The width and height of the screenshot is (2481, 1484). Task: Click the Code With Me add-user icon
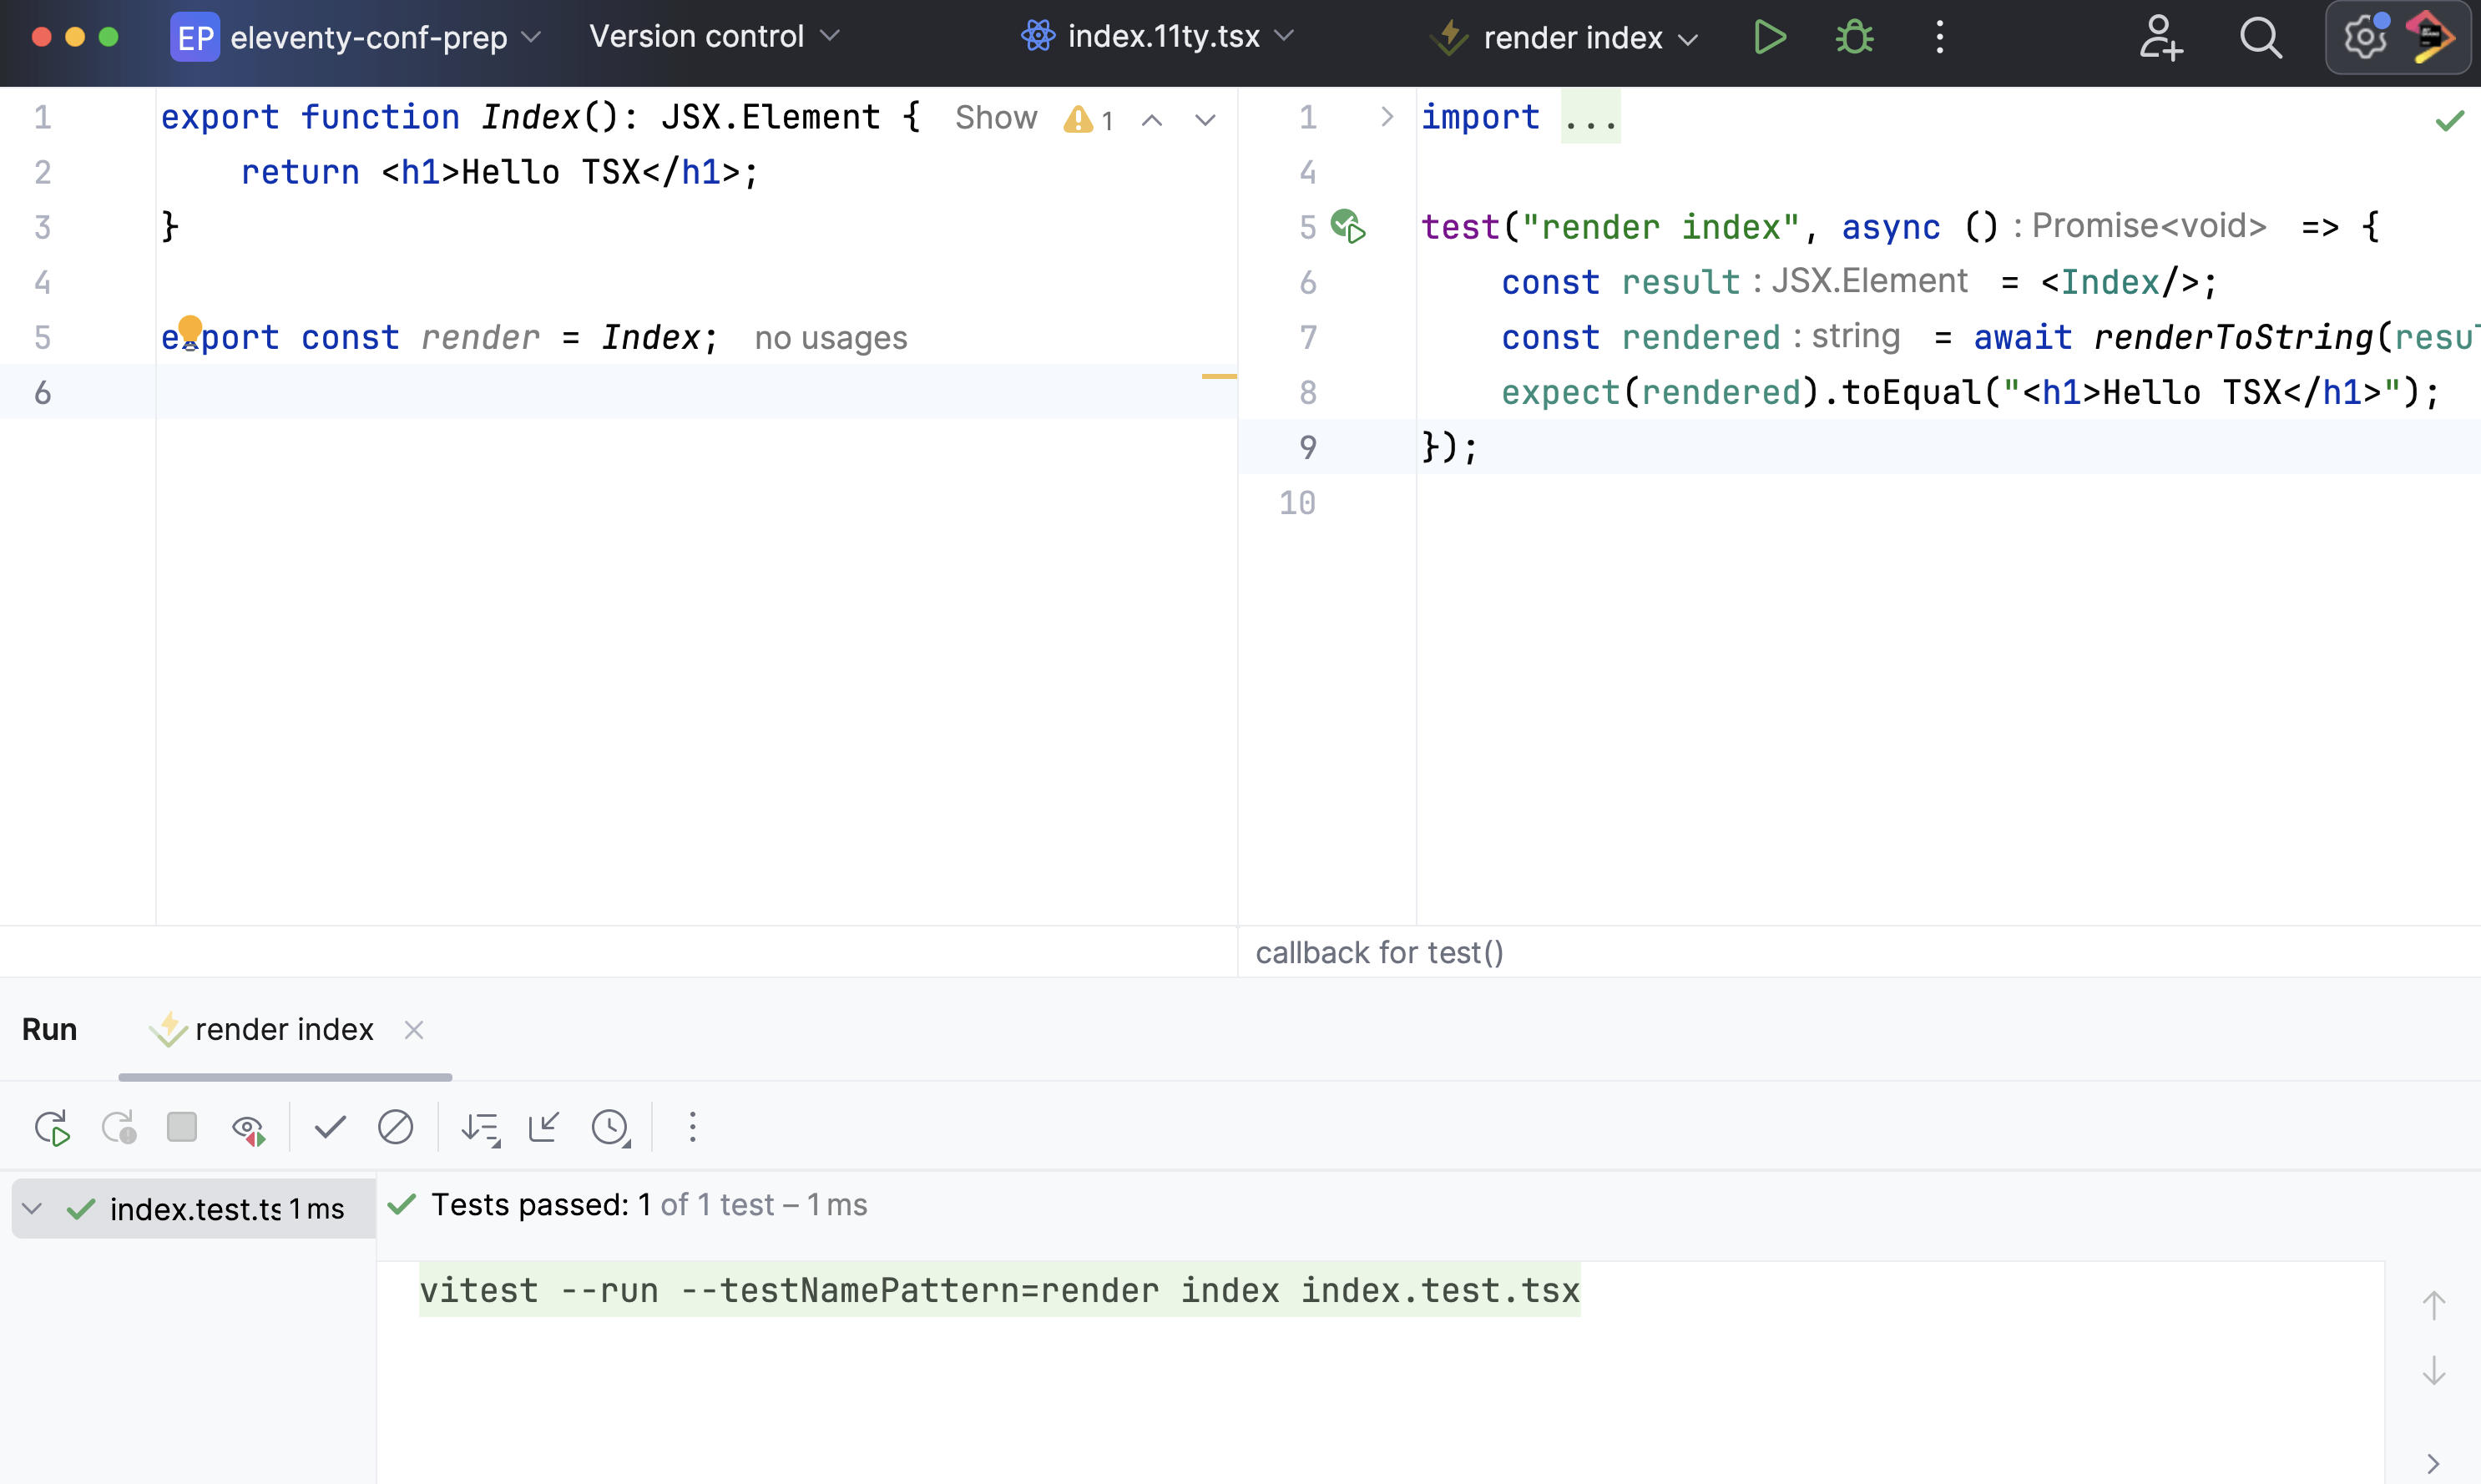tap(2160, 38)
